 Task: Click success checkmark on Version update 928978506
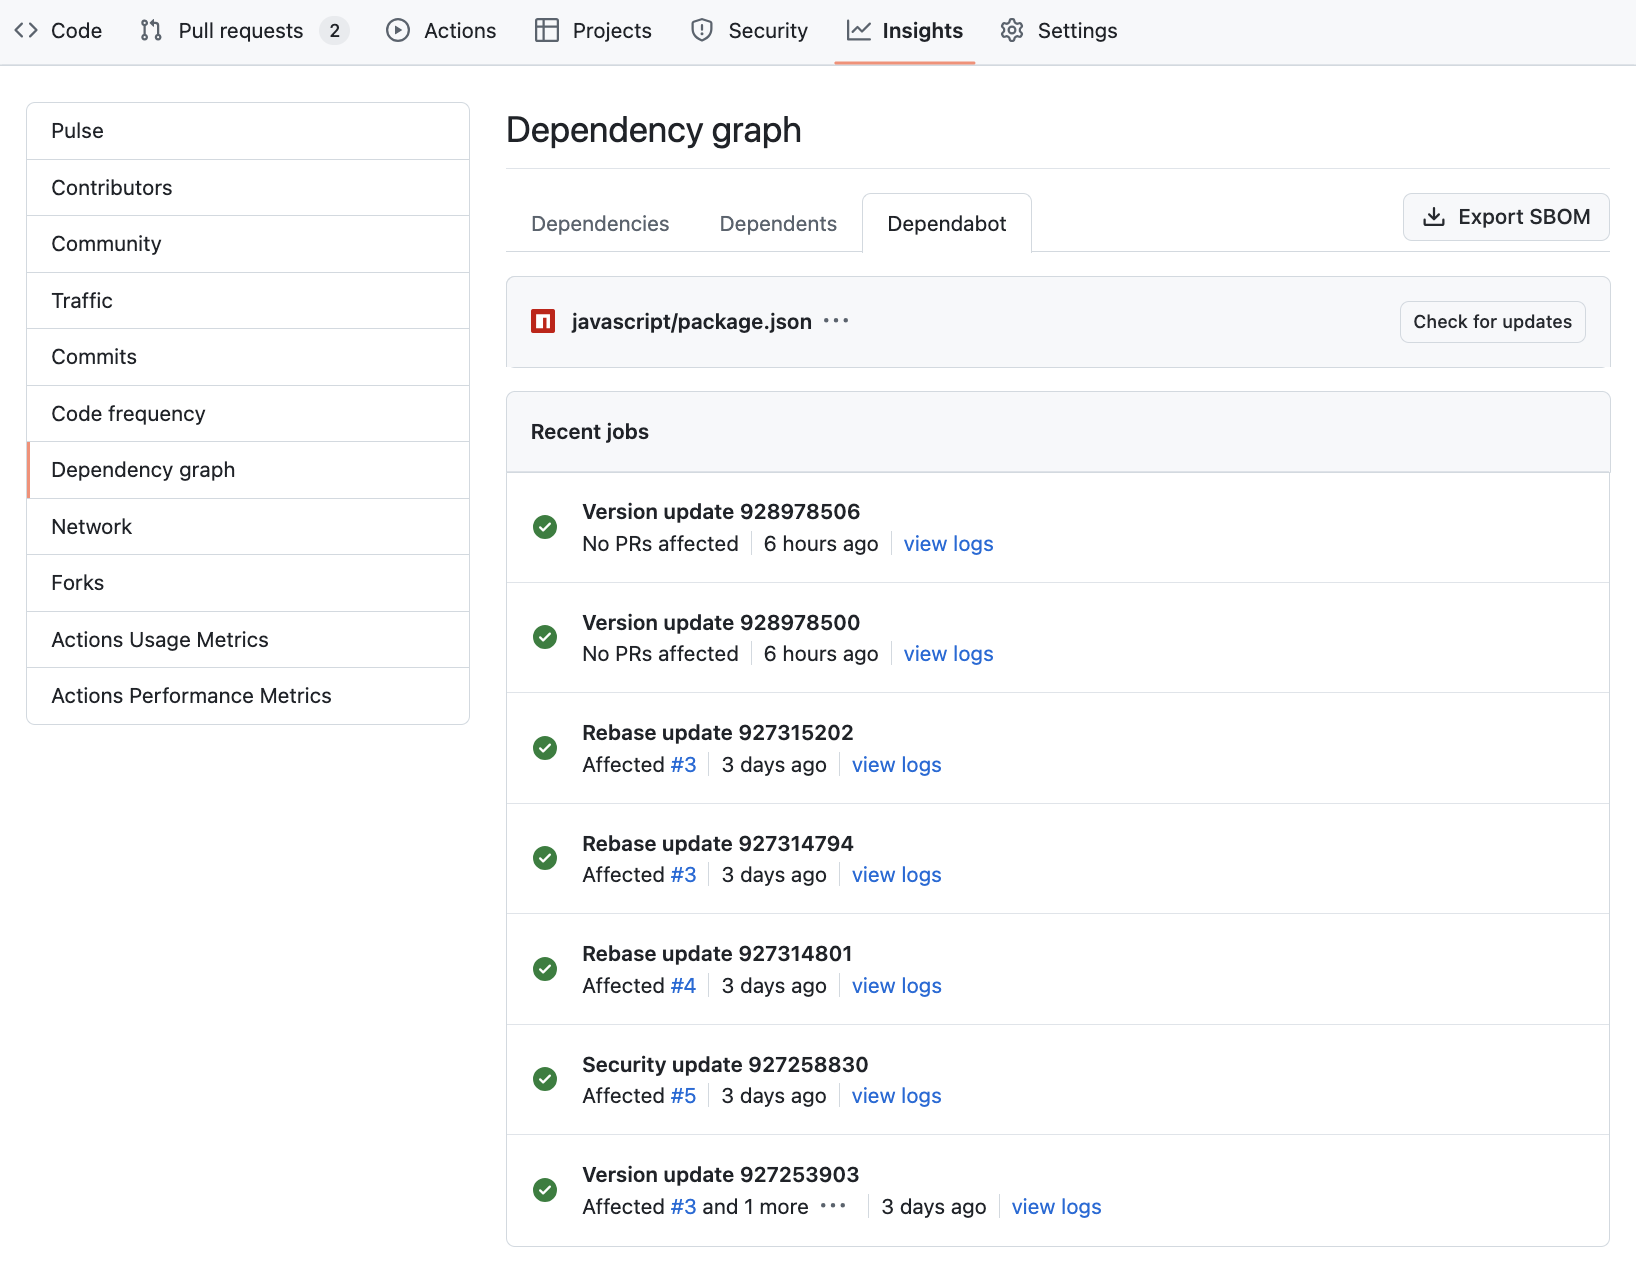[545, 527]
